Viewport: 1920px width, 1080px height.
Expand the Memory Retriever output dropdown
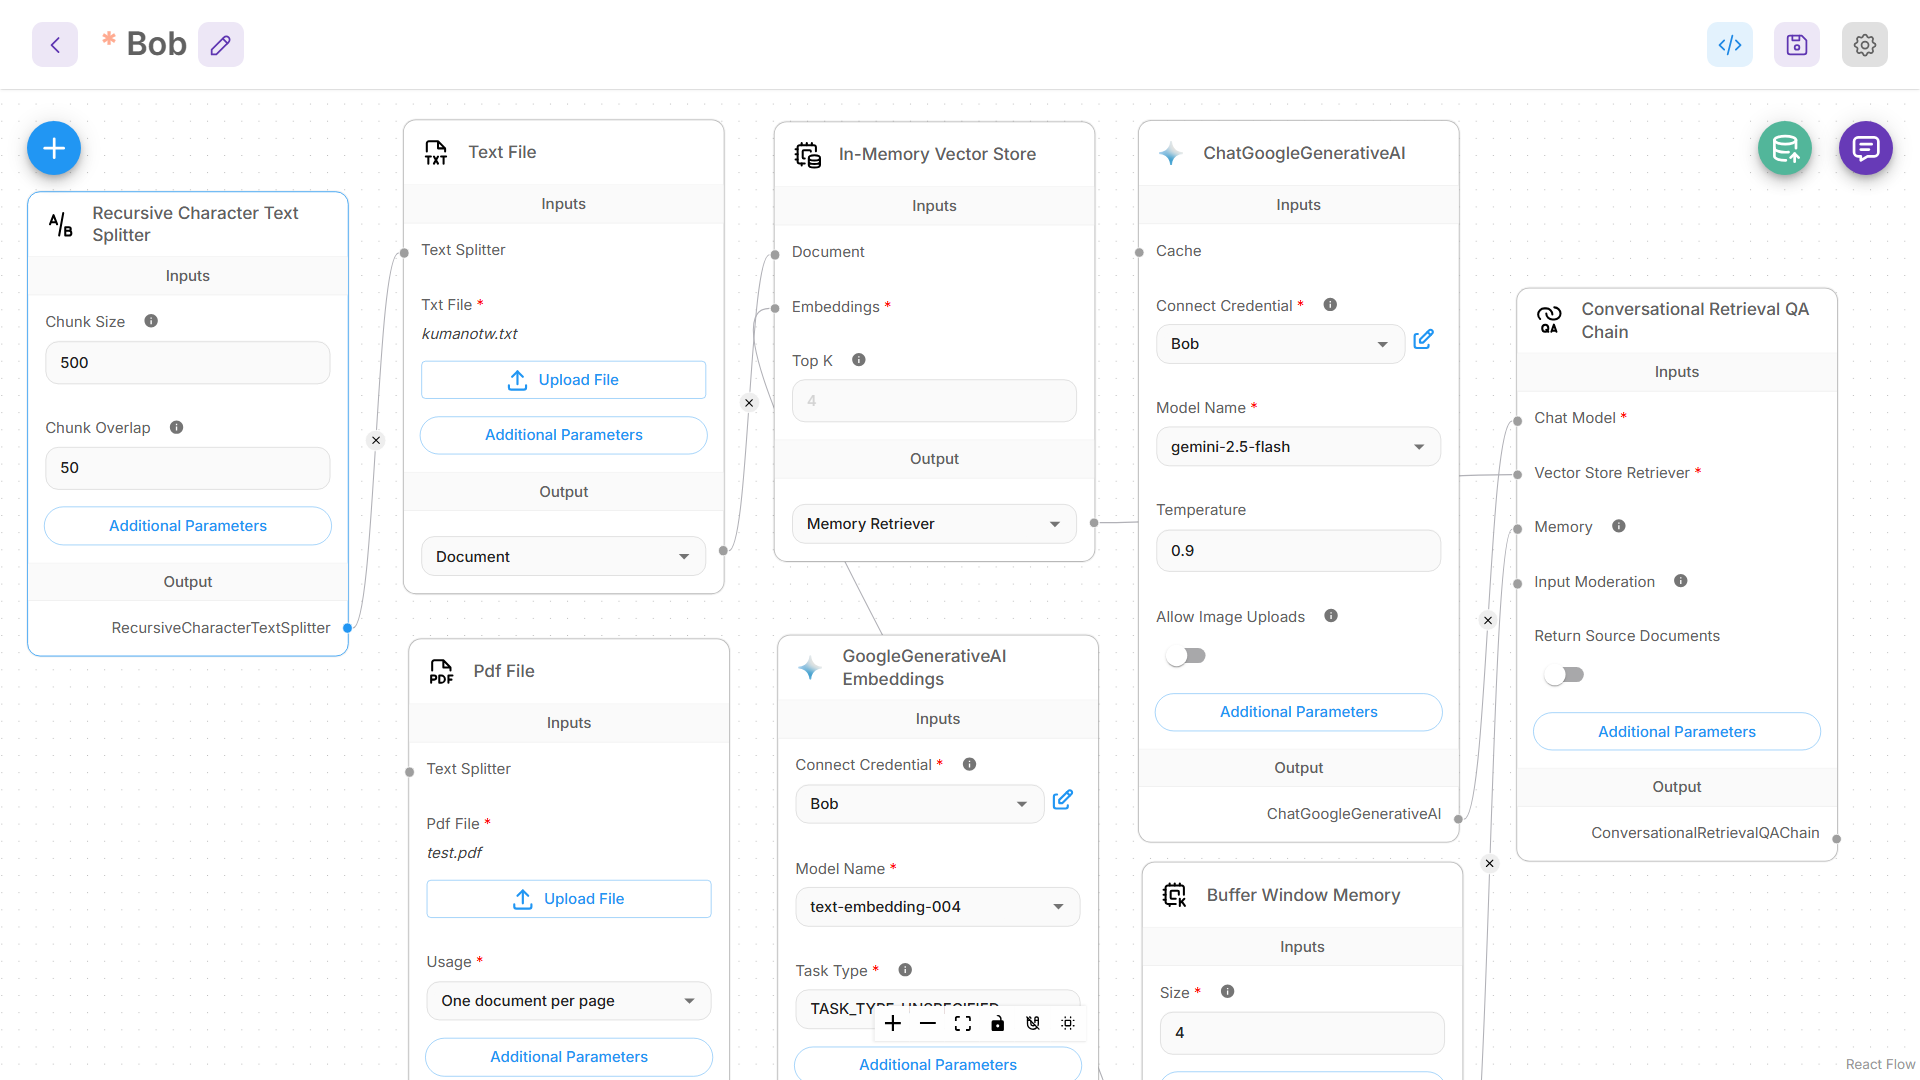(x=934, y=524)
